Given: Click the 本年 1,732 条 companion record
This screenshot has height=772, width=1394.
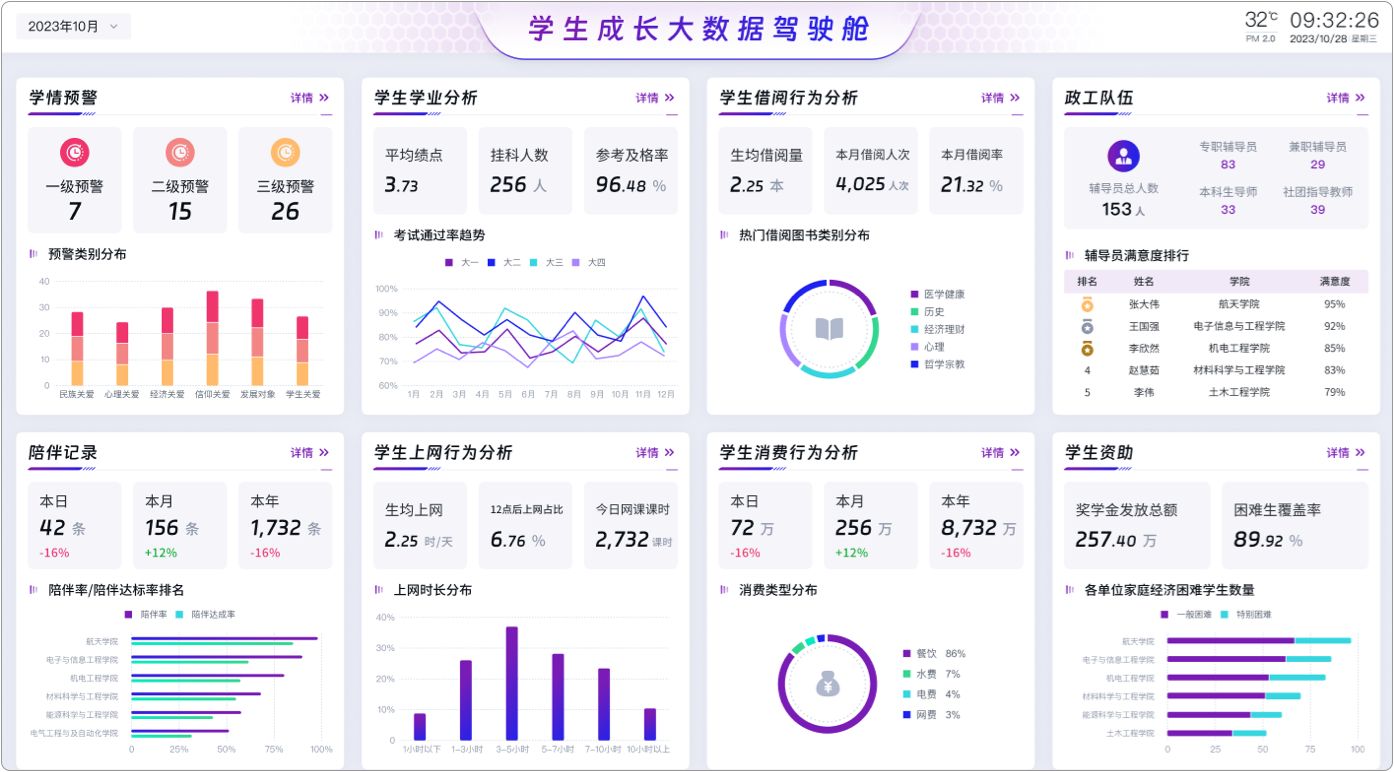Looking at the screenshot, I should (285, 528).
